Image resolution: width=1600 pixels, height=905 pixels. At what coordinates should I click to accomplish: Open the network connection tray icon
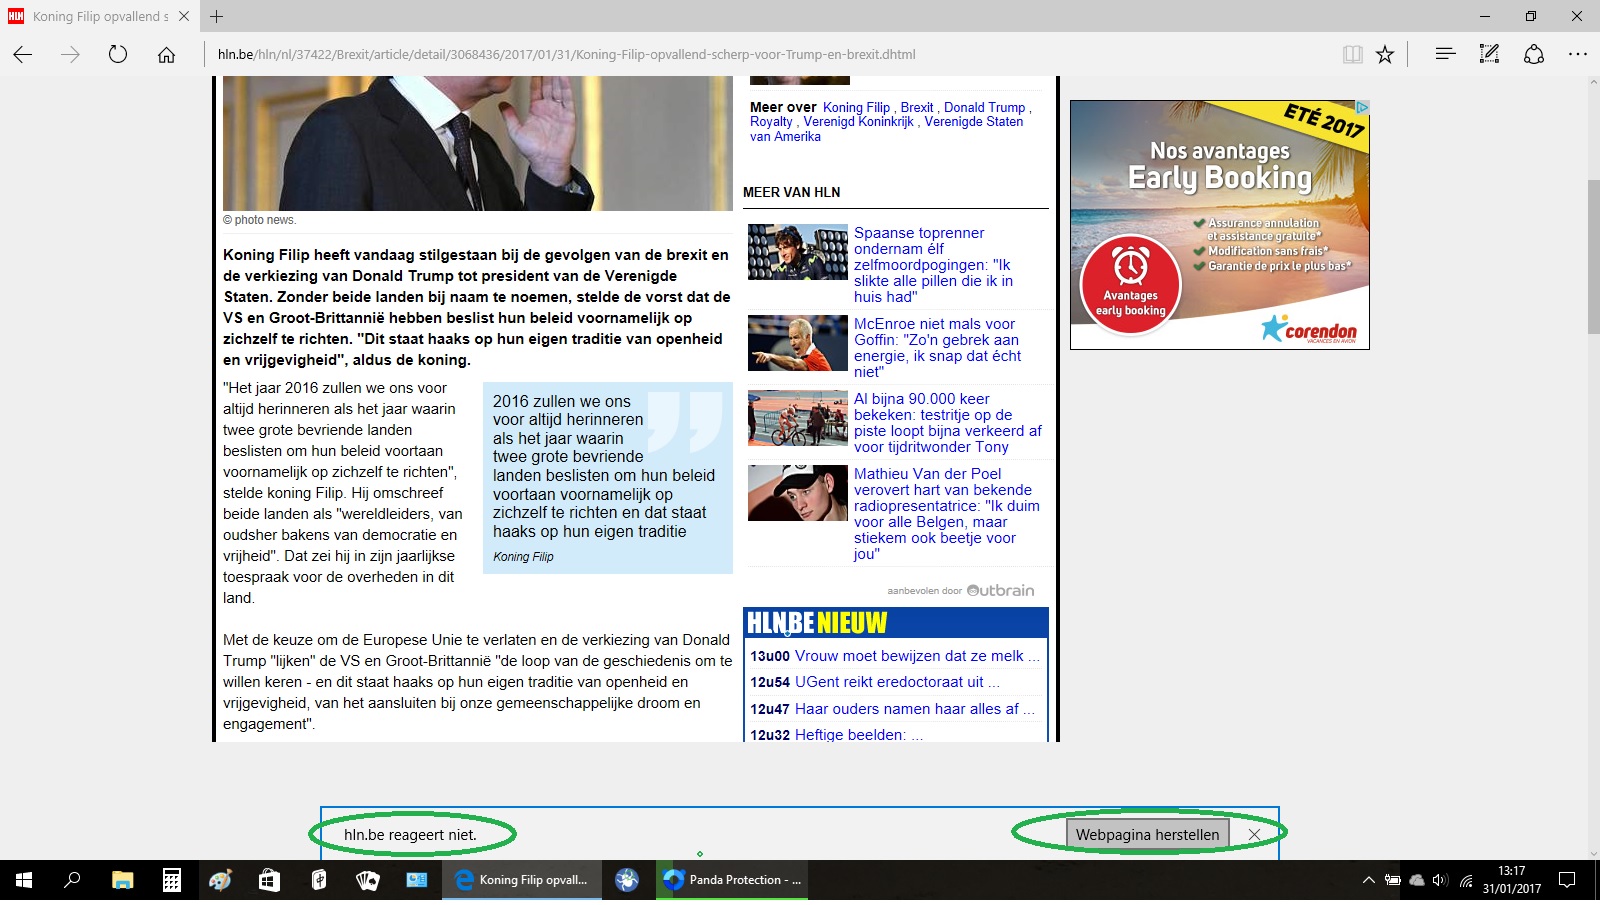1466,880
